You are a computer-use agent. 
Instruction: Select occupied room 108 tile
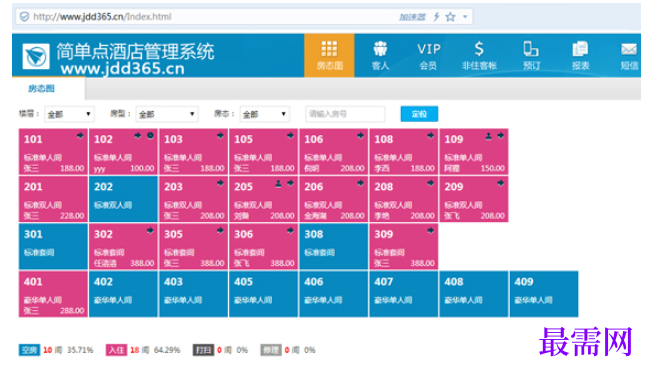point(404,152)
